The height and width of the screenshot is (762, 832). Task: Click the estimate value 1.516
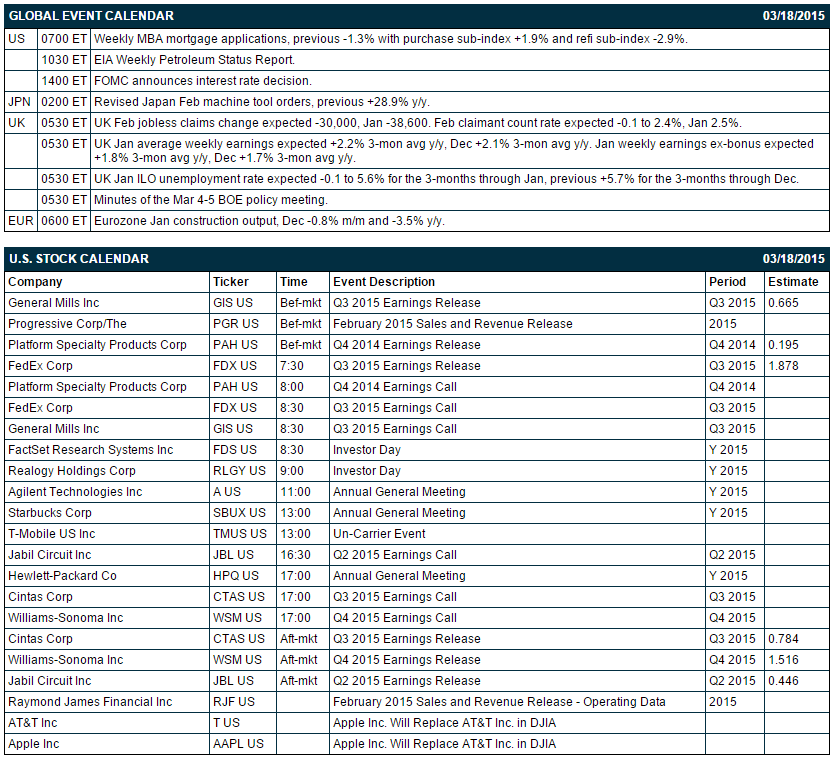coord(783,660)
